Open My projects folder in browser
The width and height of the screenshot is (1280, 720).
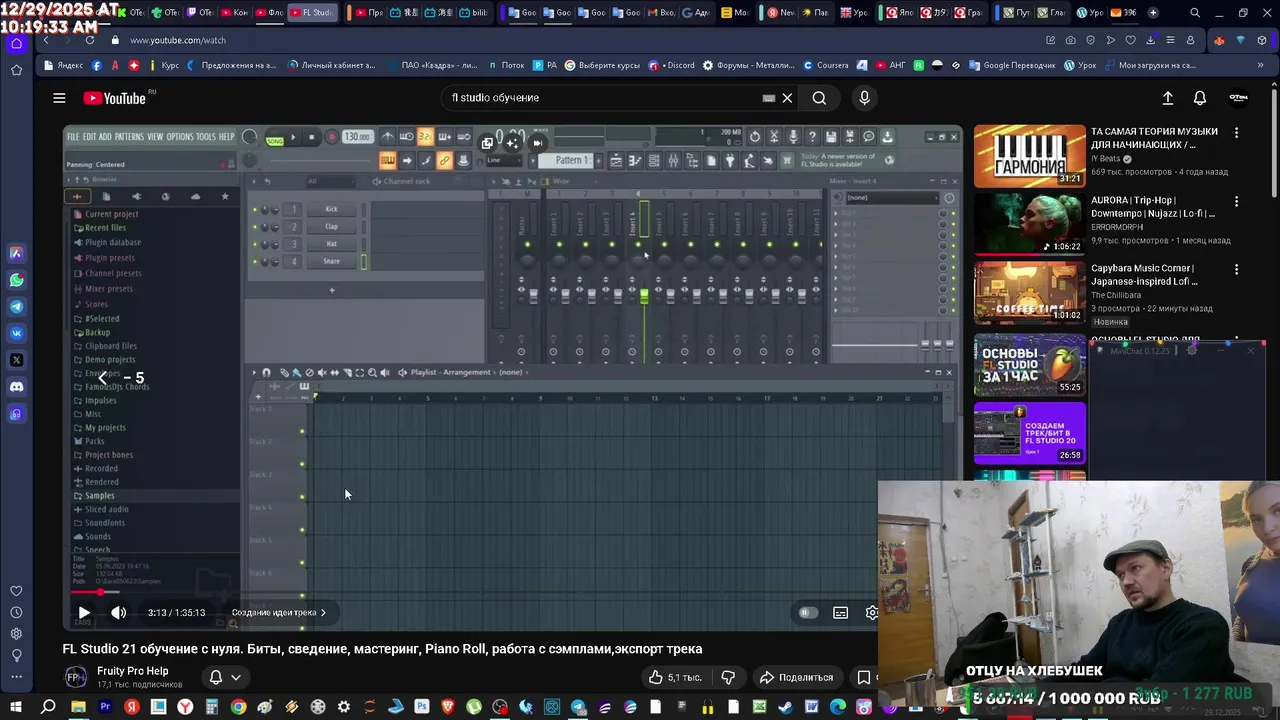point(99,428)
